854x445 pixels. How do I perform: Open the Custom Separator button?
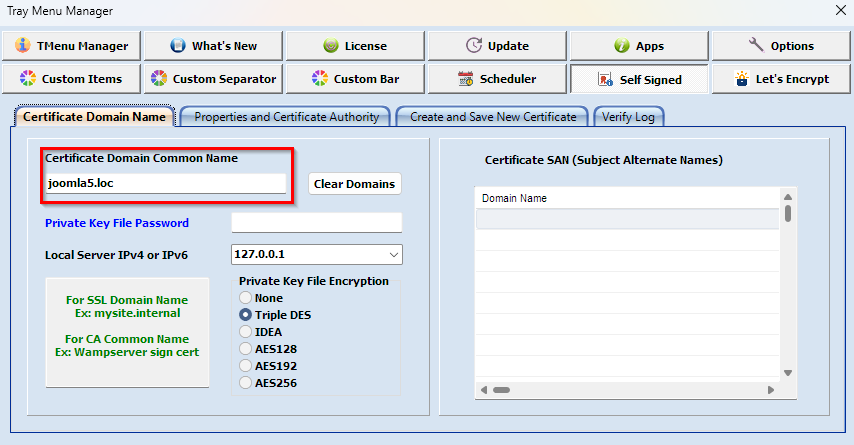coord(213,79)
